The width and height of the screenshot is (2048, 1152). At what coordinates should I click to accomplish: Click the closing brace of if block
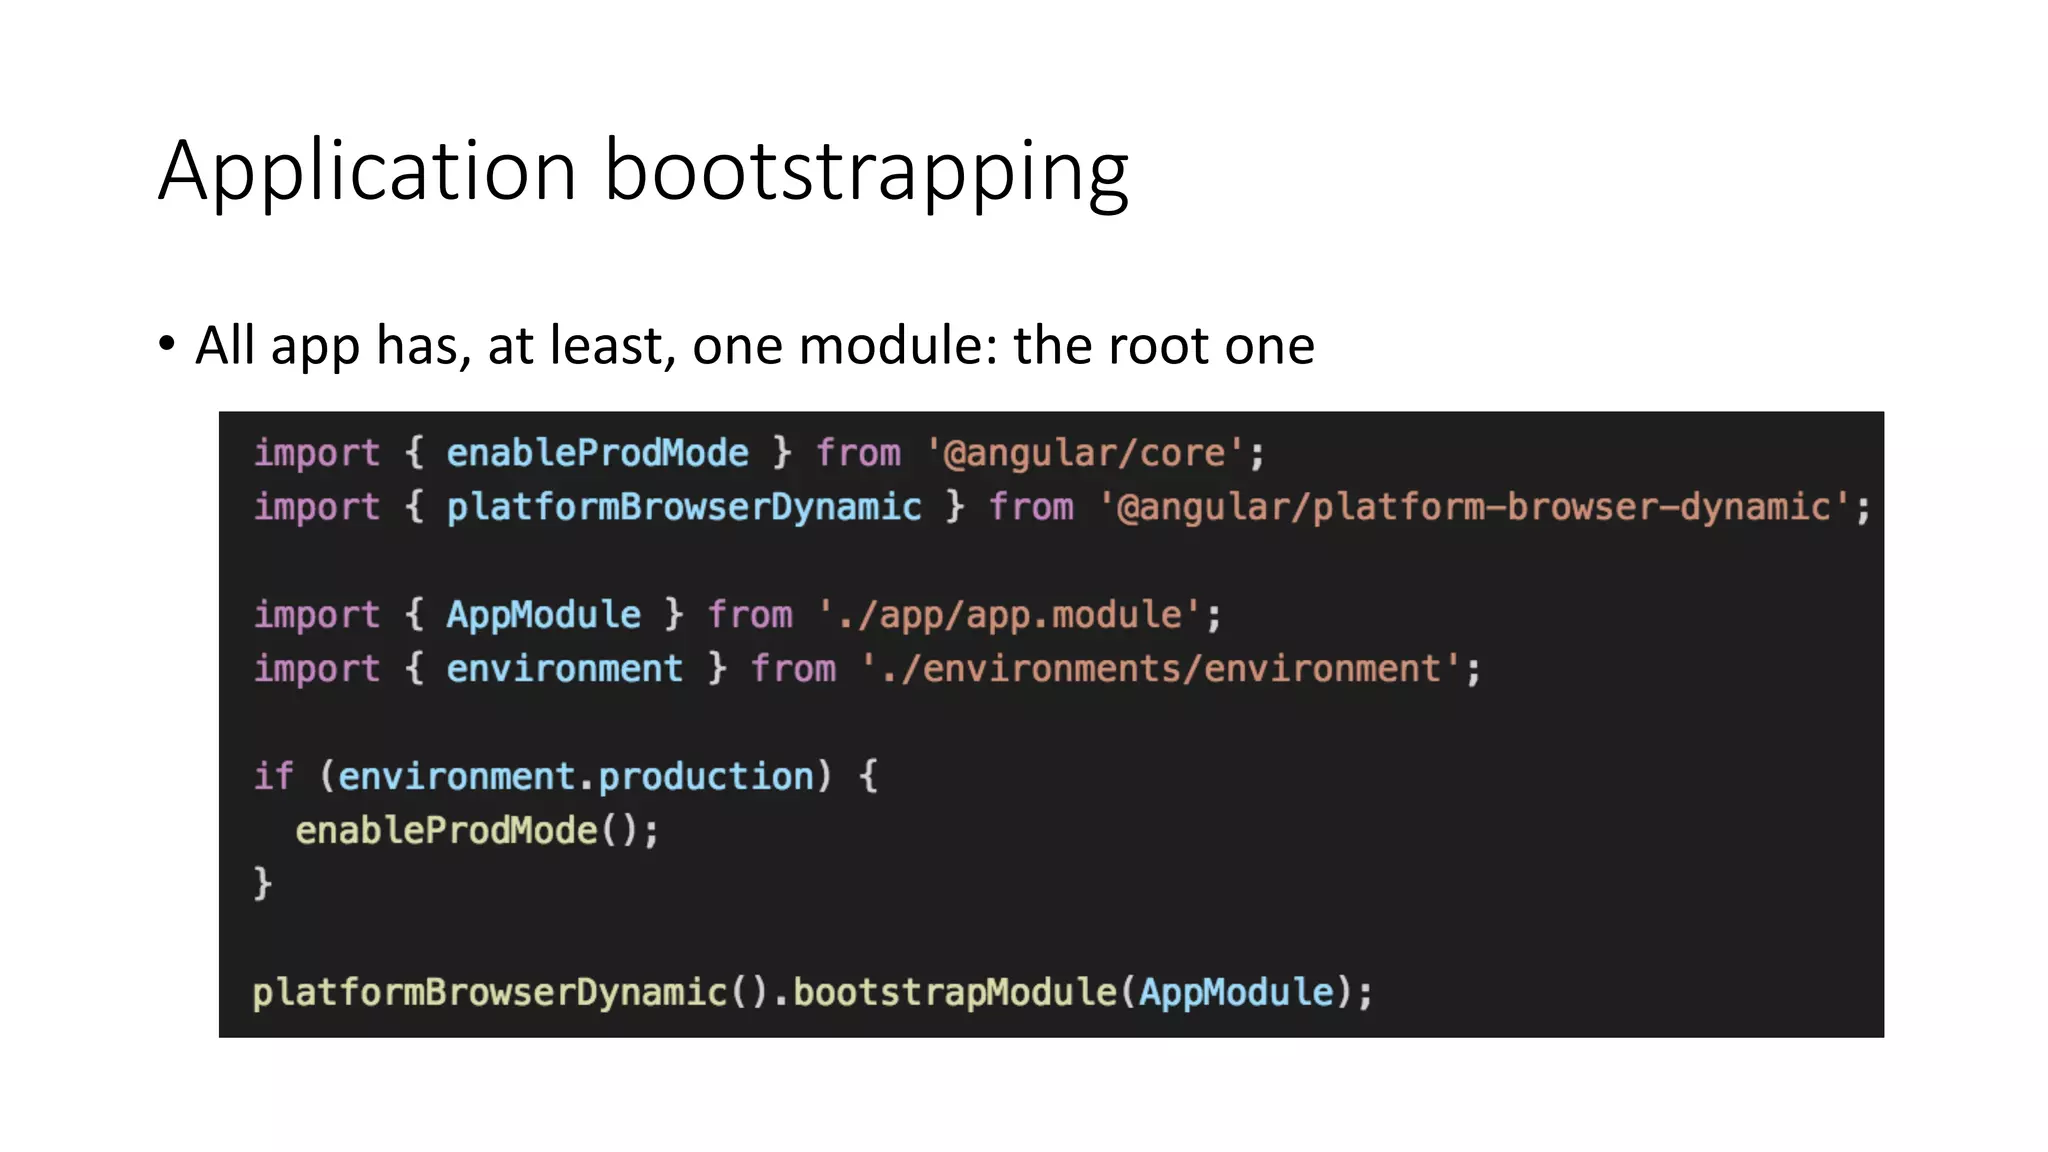tap(262, 884)
